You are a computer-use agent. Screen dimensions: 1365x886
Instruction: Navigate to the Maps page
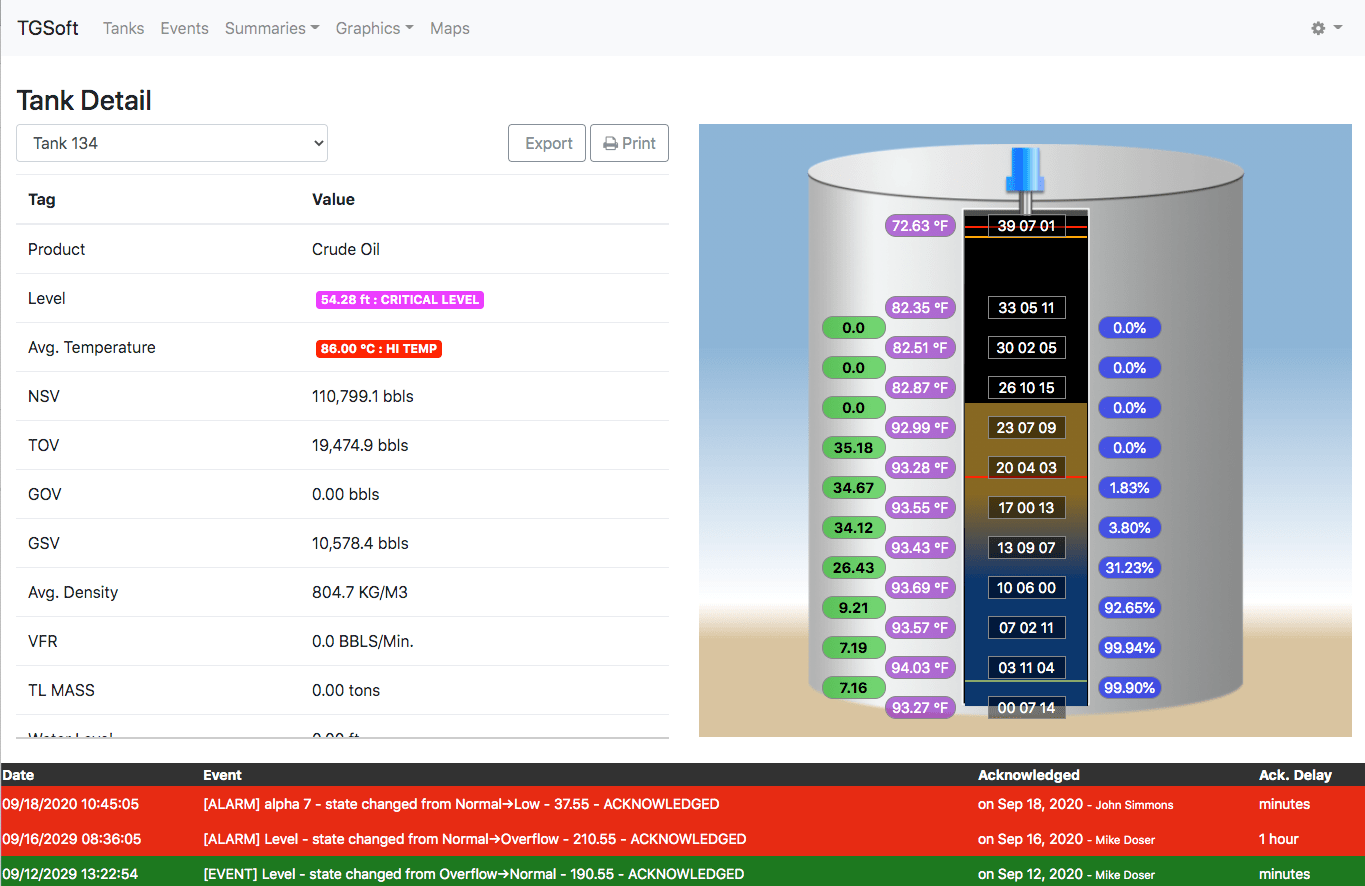pyautogui.click(x=449, y=28)
